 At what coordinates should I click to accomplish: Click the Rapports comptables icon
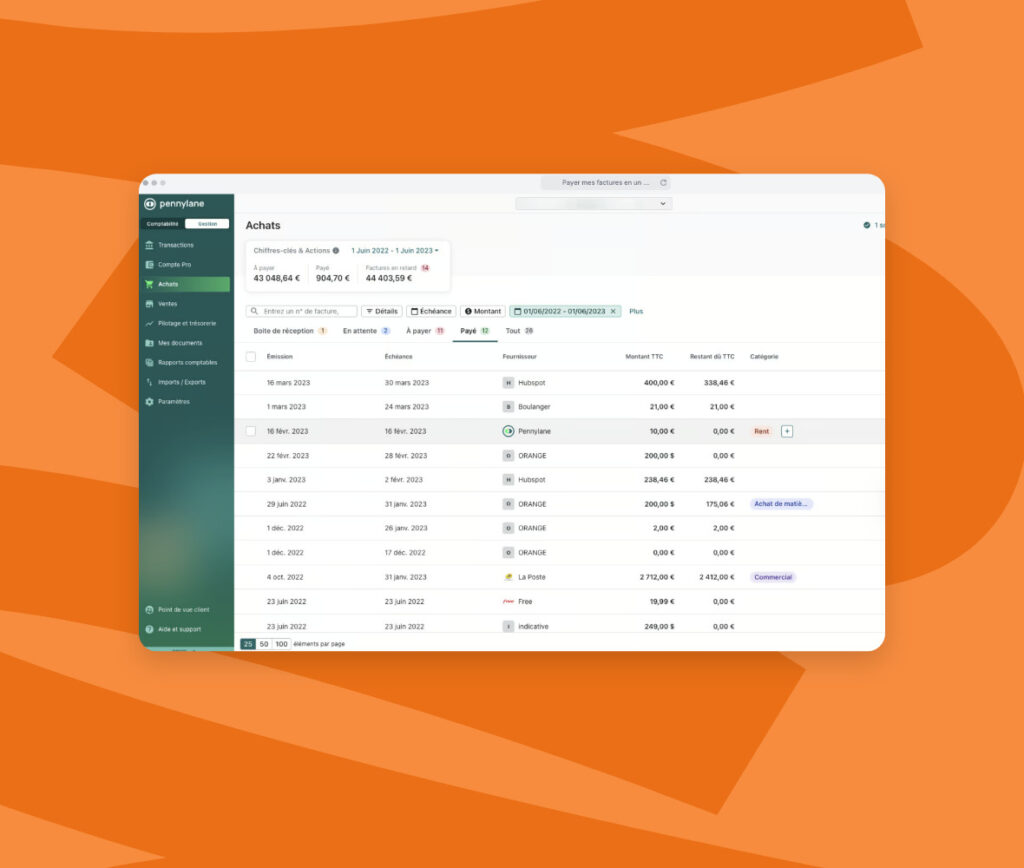[x=149, y=362]
